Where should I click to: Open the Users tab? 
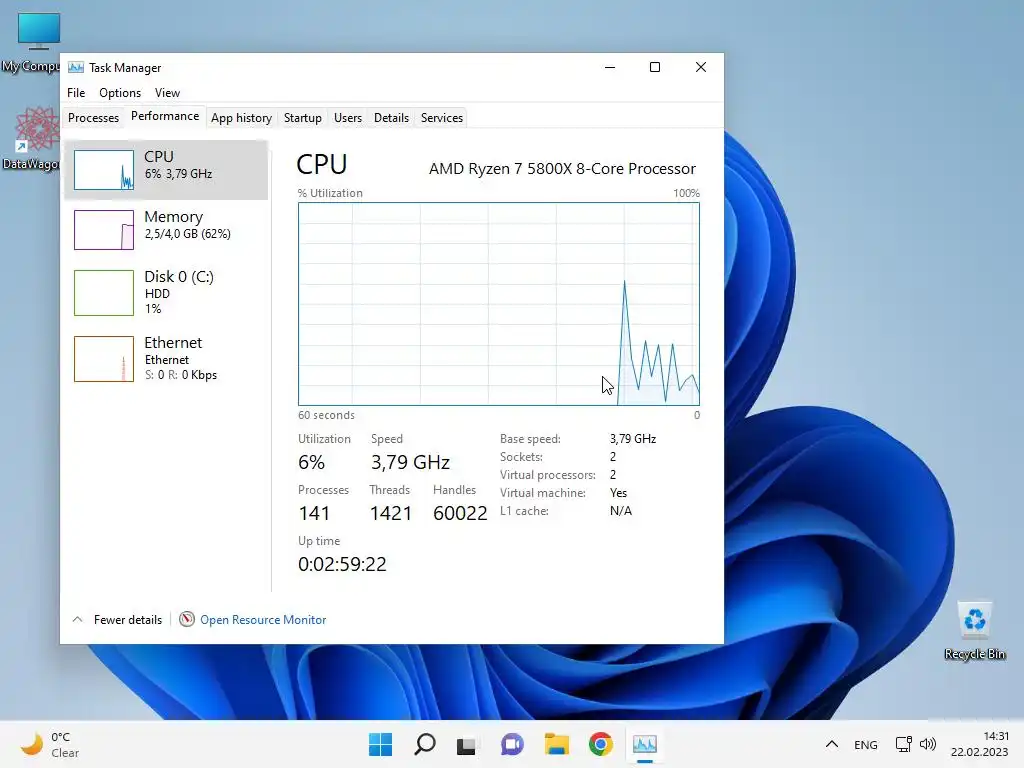(x=347, y=118)
